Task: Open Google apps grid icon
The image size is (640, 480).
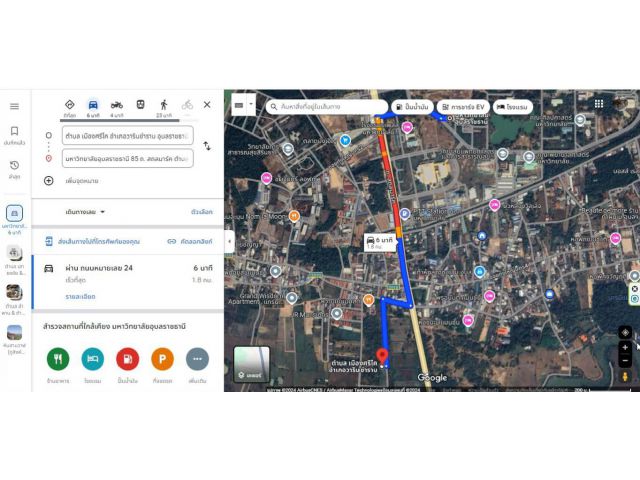Action: [x=599, y=104]
